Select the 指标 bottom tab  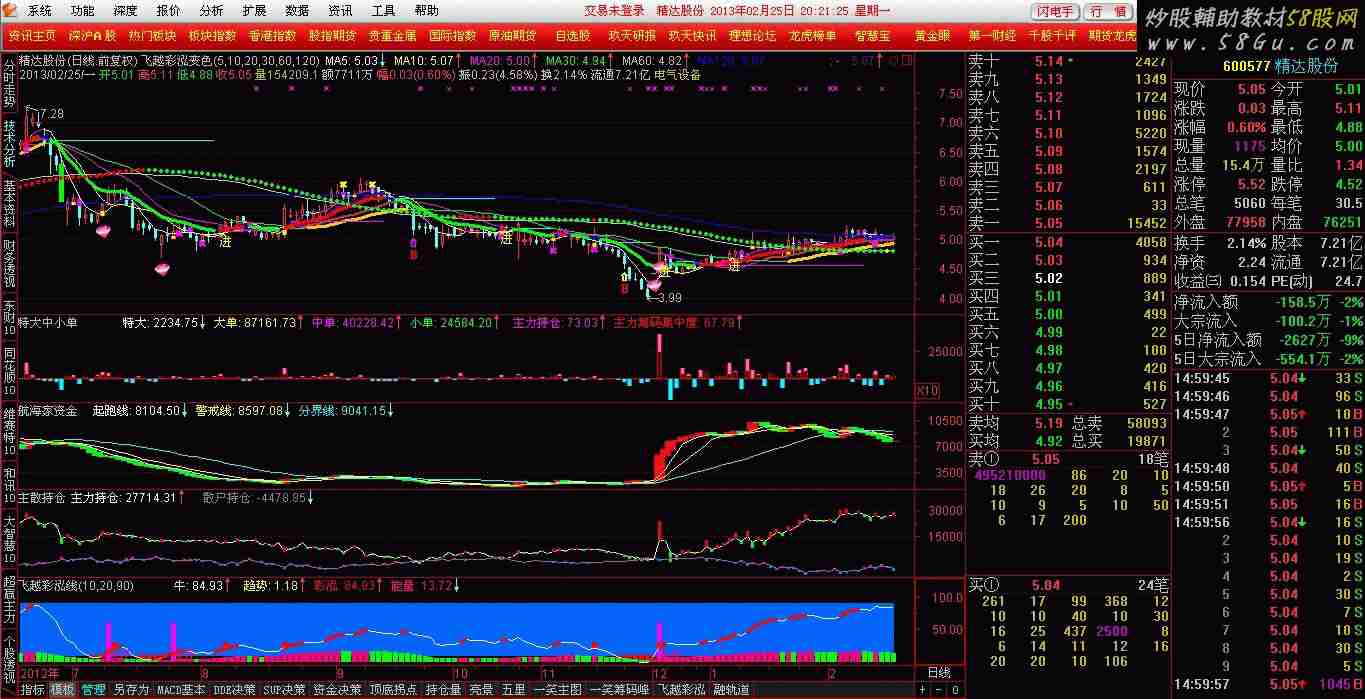click(32, 690)
